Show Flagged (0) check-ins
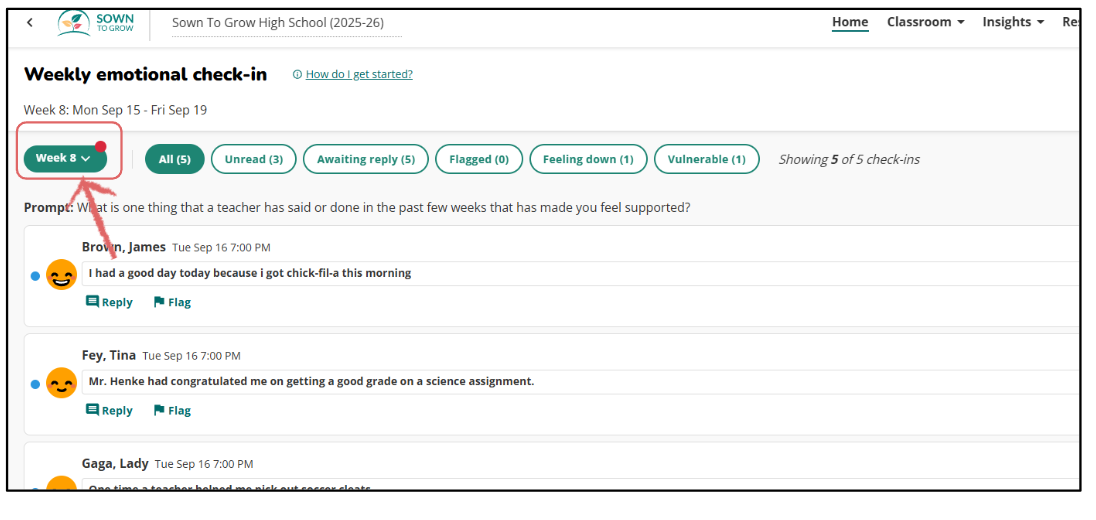This screenshot has height=520, width=1096. (x=479, y=159)
